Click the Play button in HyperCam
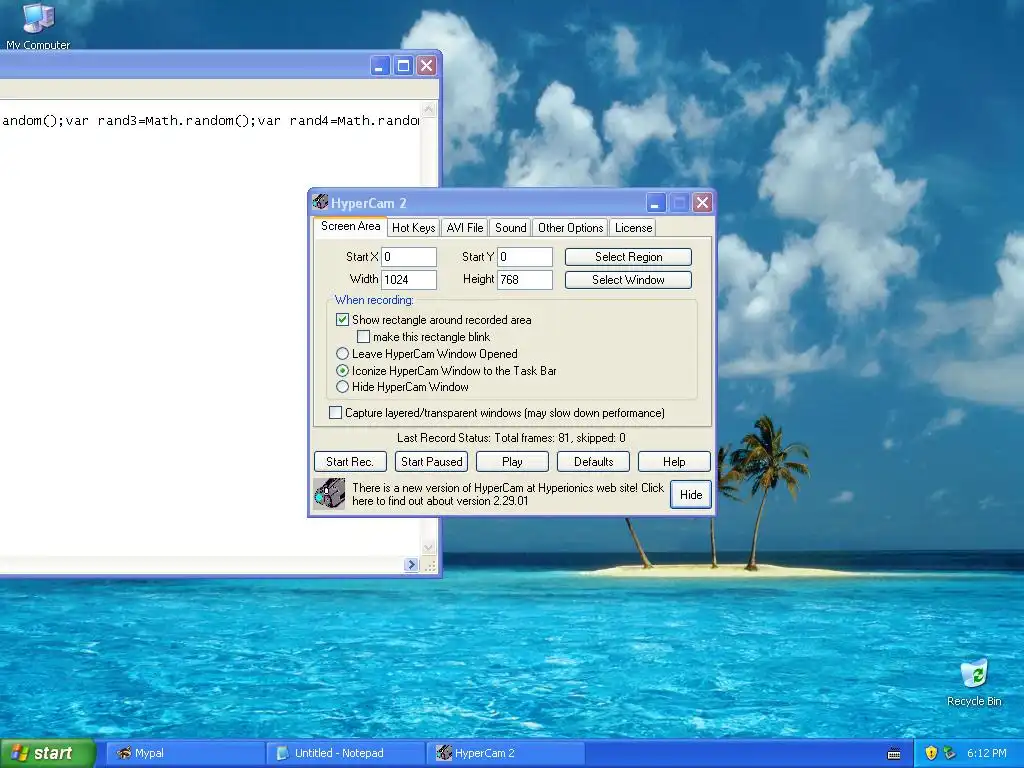Viewport: 1024px width, 768px height. tap(512, 462)
